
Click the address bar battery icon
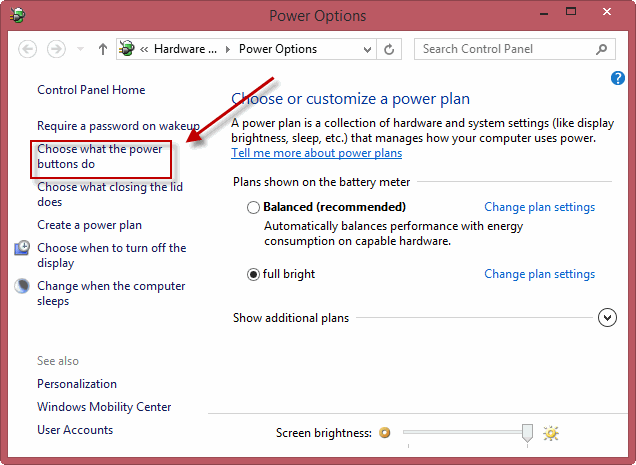(127, 49)
